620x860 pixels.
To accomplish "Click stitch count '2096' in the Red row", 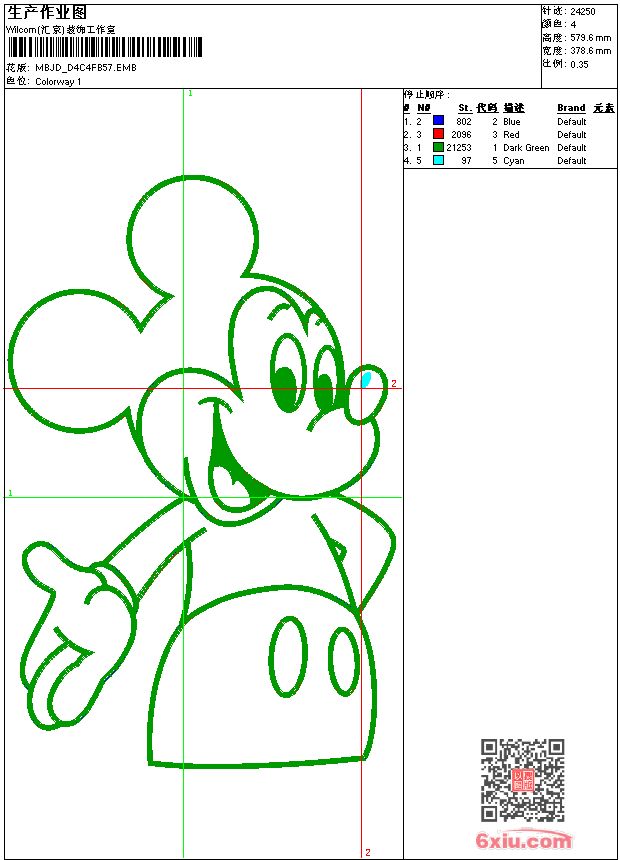I will [461, 135].
